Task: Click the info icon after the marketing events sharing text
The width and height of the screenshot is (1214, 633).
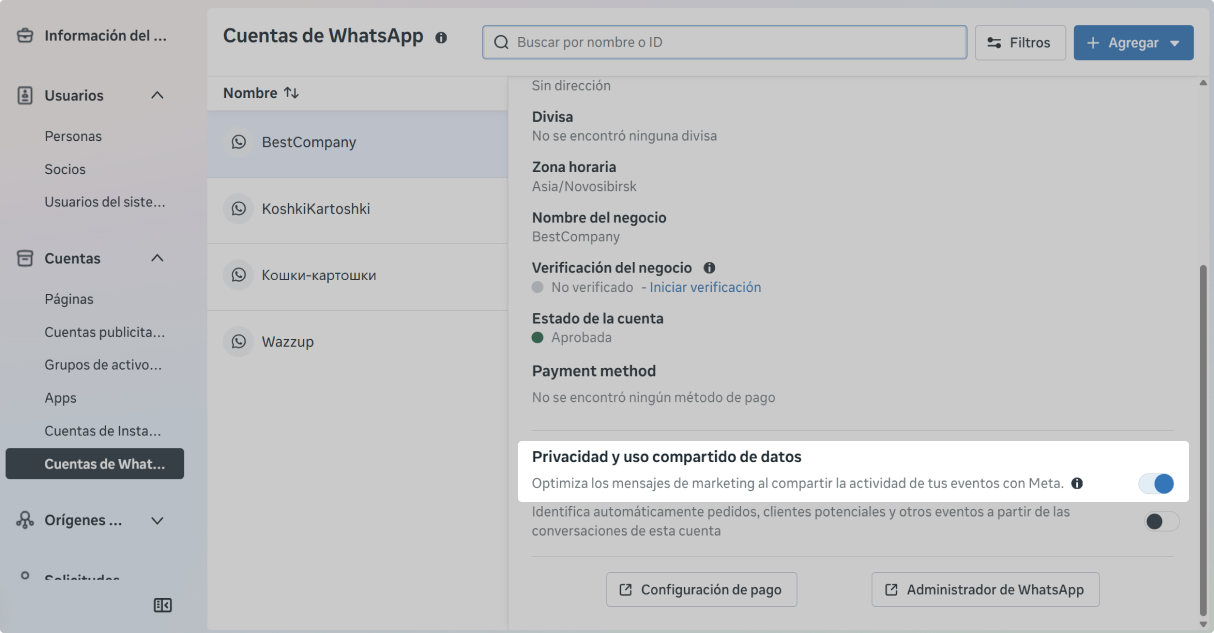Action: [x=1077, y=483]
